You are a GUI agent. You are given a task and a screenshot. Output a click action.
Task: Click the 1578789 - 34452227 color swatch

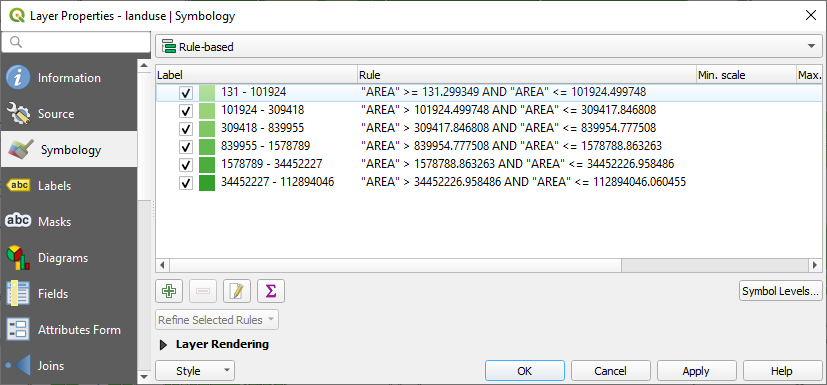click(x=207, y=165)
